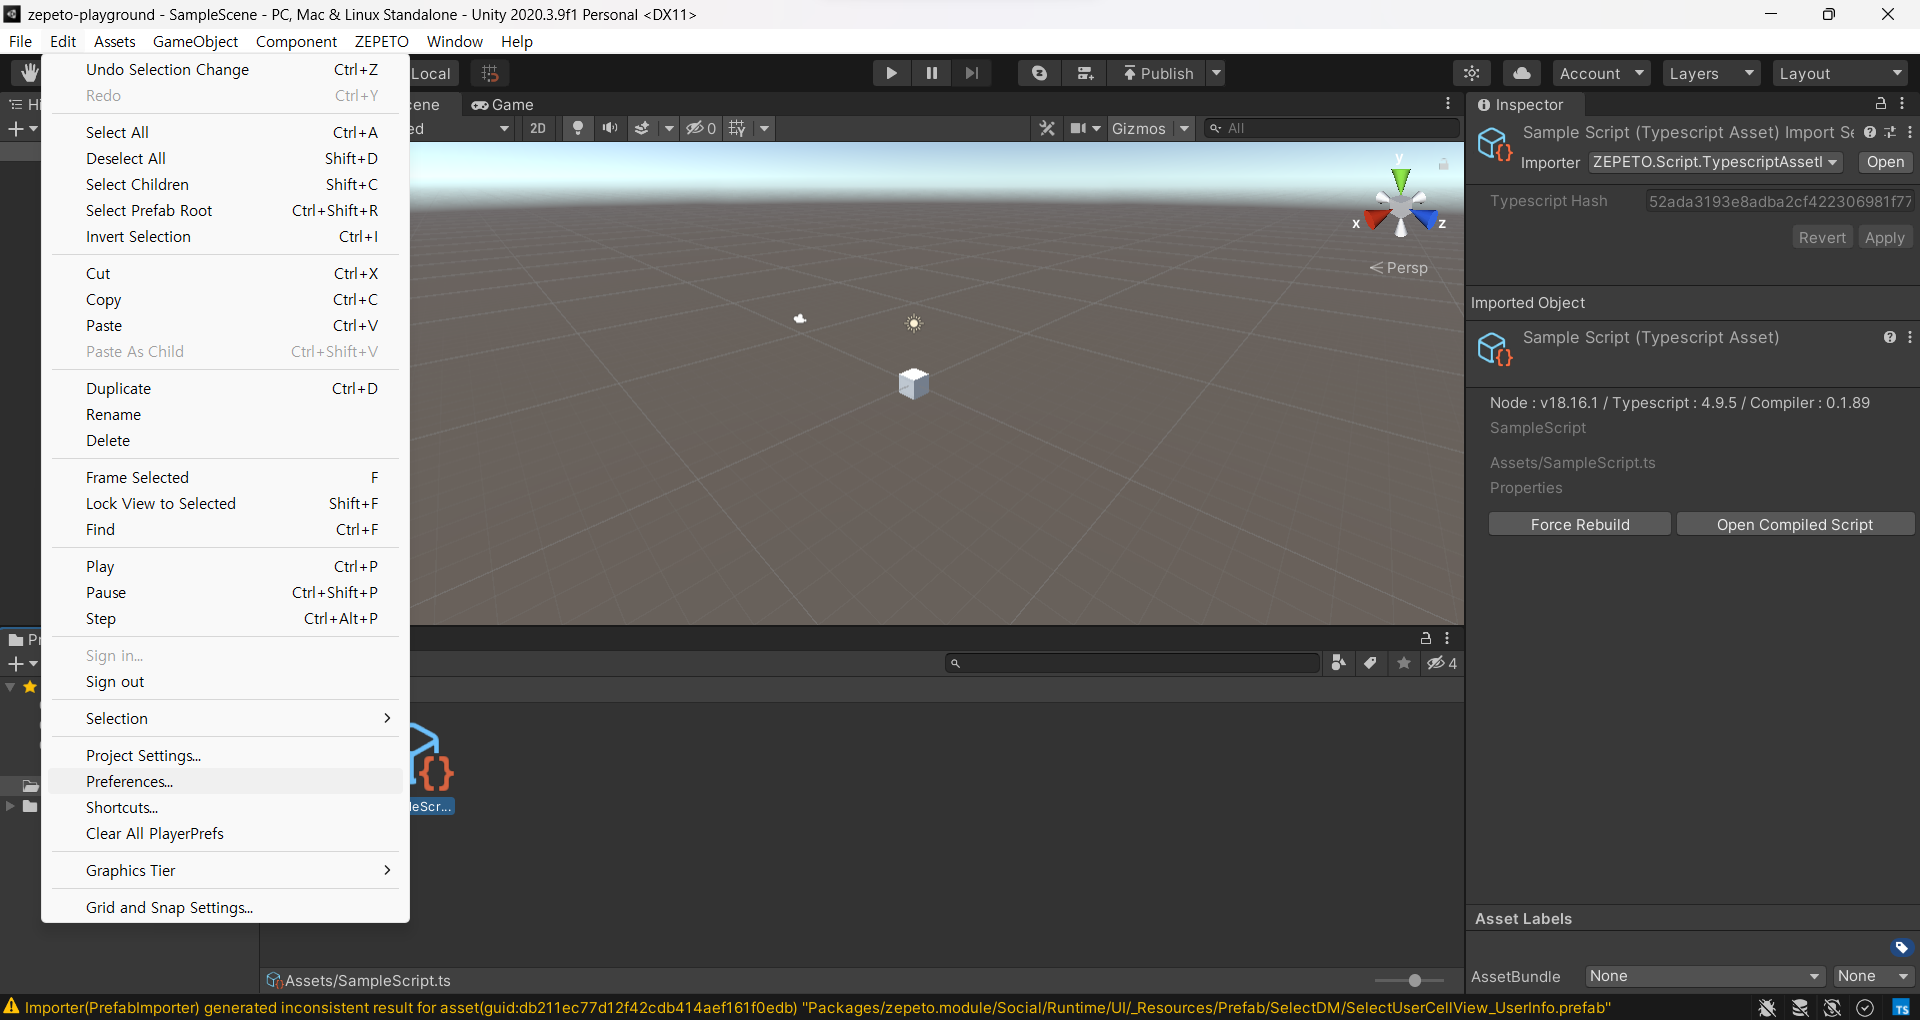Select the cube object in the Scene
The height and width of the screenshot is (1020, 1920).
coord(913,383)
